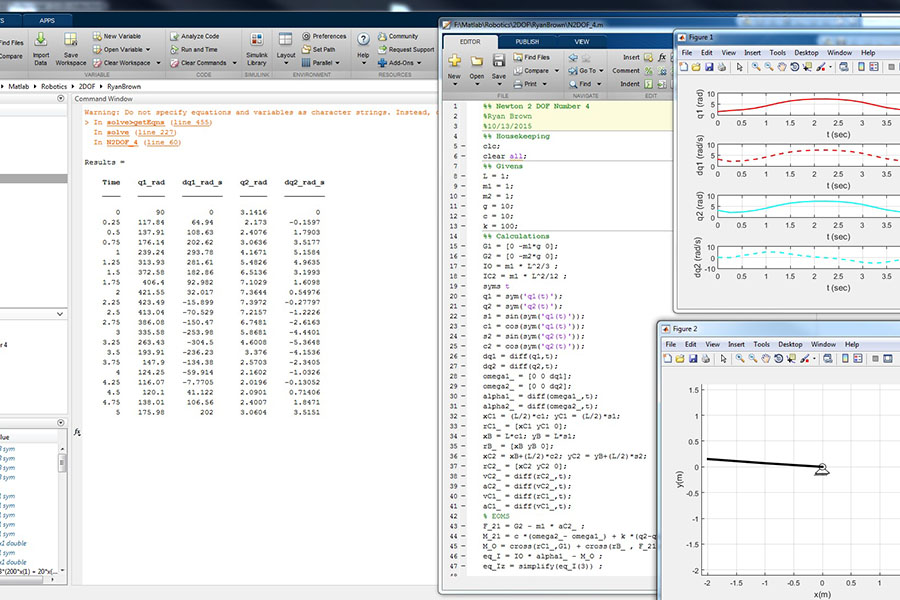900x600 pixels.
Task: Open the Insert menu in Figure 2
Action: [736, 344]
